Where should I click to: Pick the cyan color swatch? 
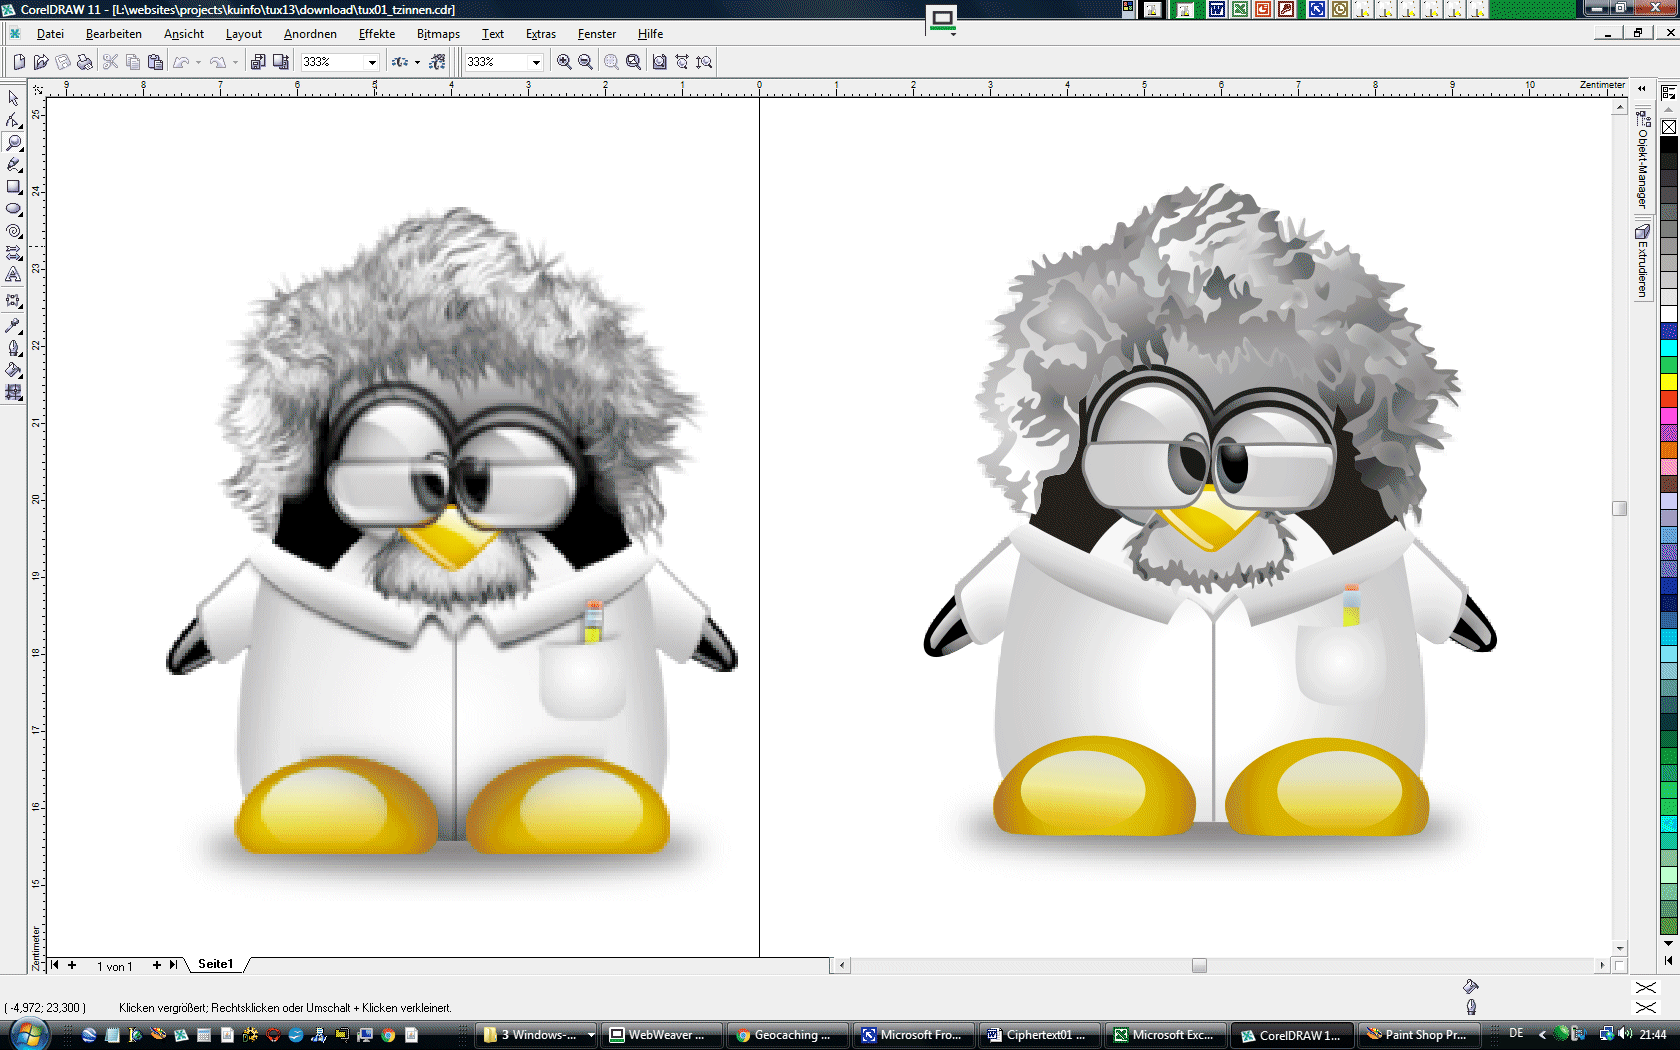coord(1669,348)
